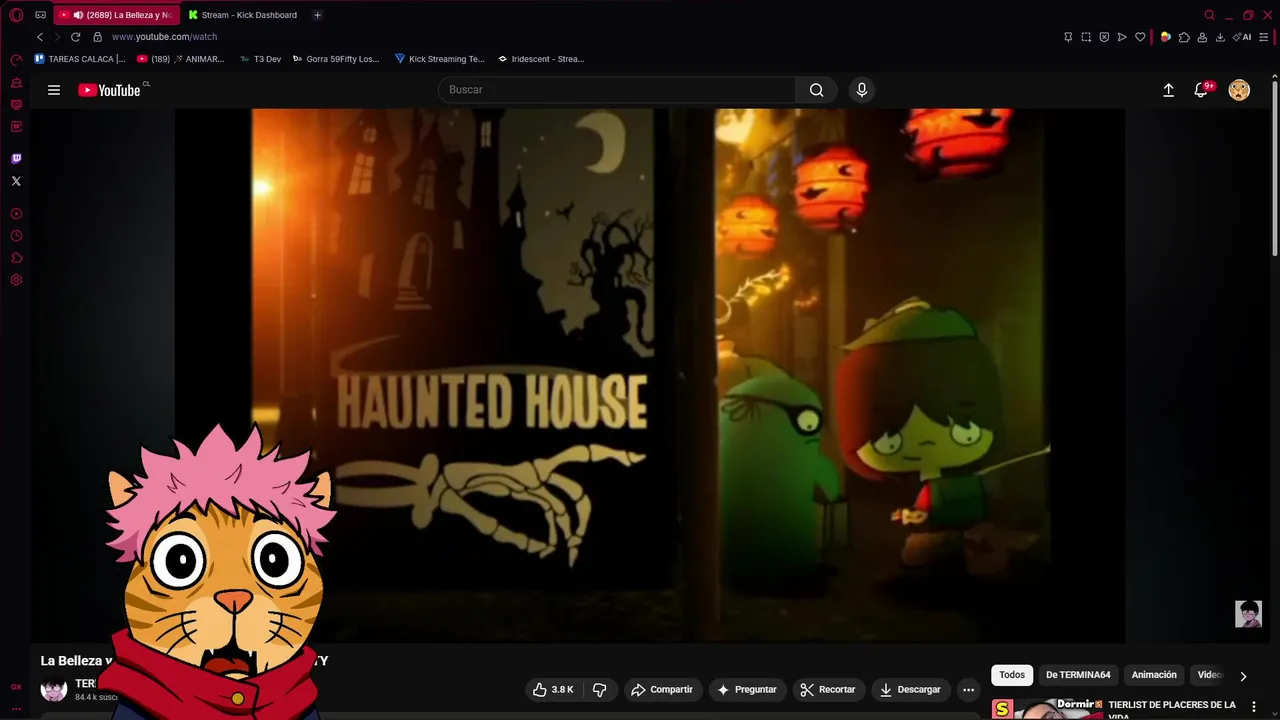Show more filter chips with right chevron
The width and height of the screenshot is (1280, 720).
tap(1243, 676)
